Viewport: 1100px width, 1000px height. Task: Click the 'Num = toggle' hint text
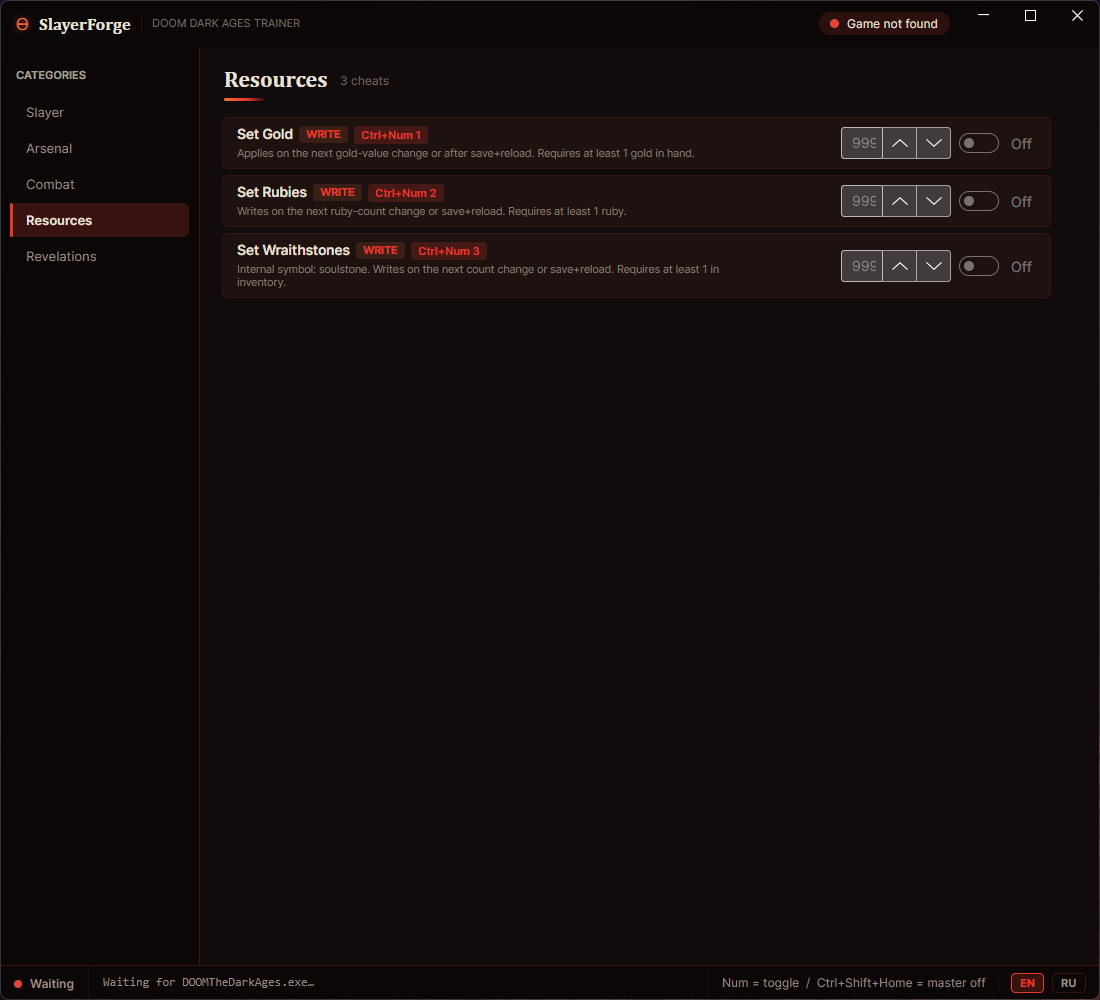click(x=760, y=982)
